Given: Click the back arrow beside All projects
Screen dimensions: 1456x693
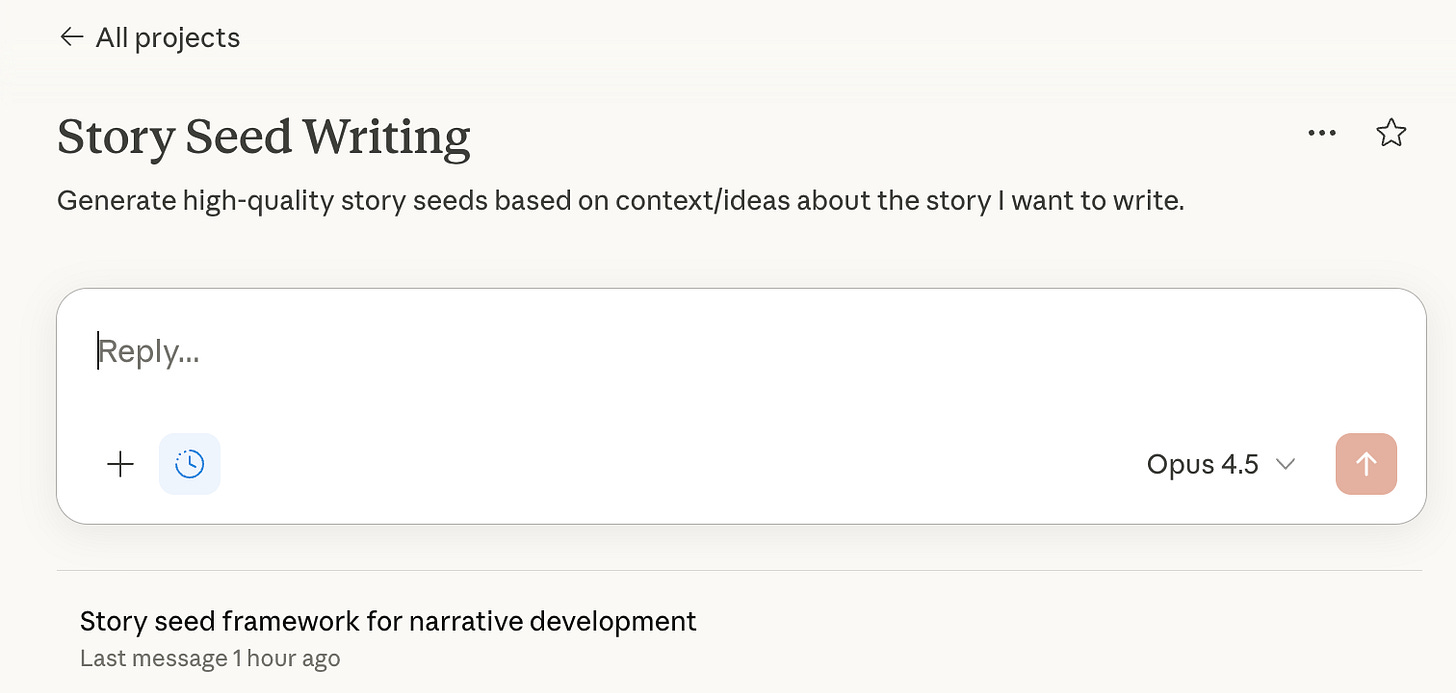Looking at the screenshot, I should (x=70, y=38).
